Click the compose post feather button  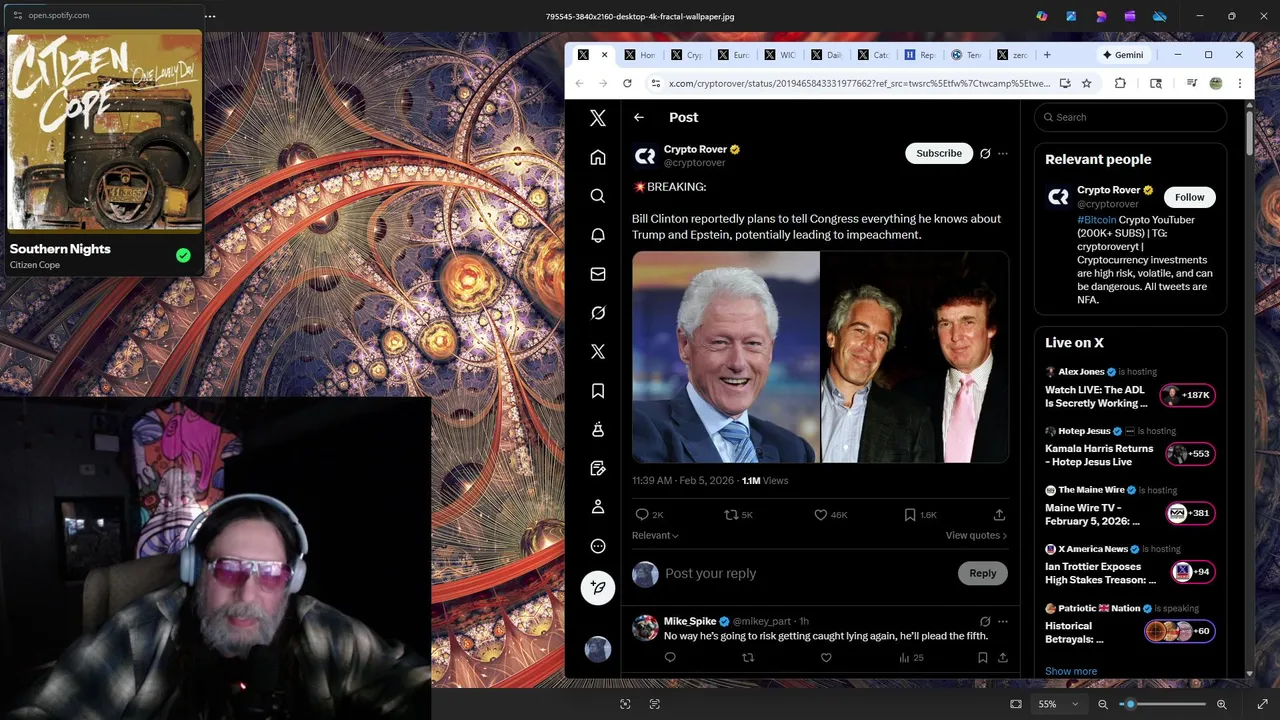(x=598, y=588)
